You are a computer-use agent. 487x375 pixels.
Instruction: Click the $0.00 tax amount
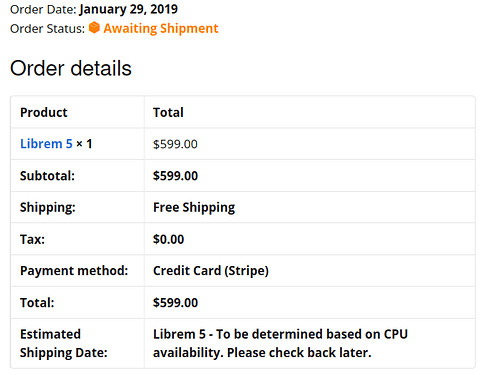click(x=168, y=239)
